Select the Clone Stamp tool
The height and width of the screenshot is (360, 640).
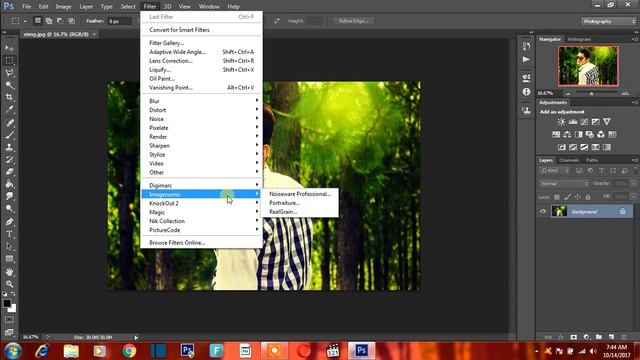pos(9,147)
